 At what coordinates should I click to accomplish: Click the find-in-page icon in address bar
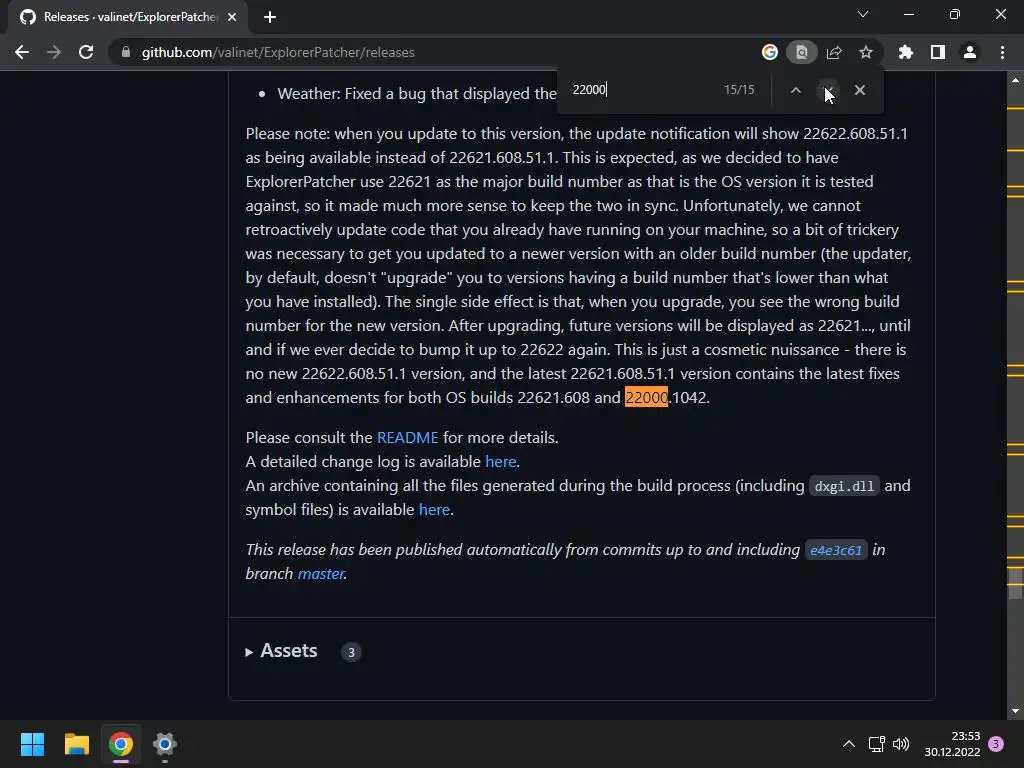coord(801,52)
